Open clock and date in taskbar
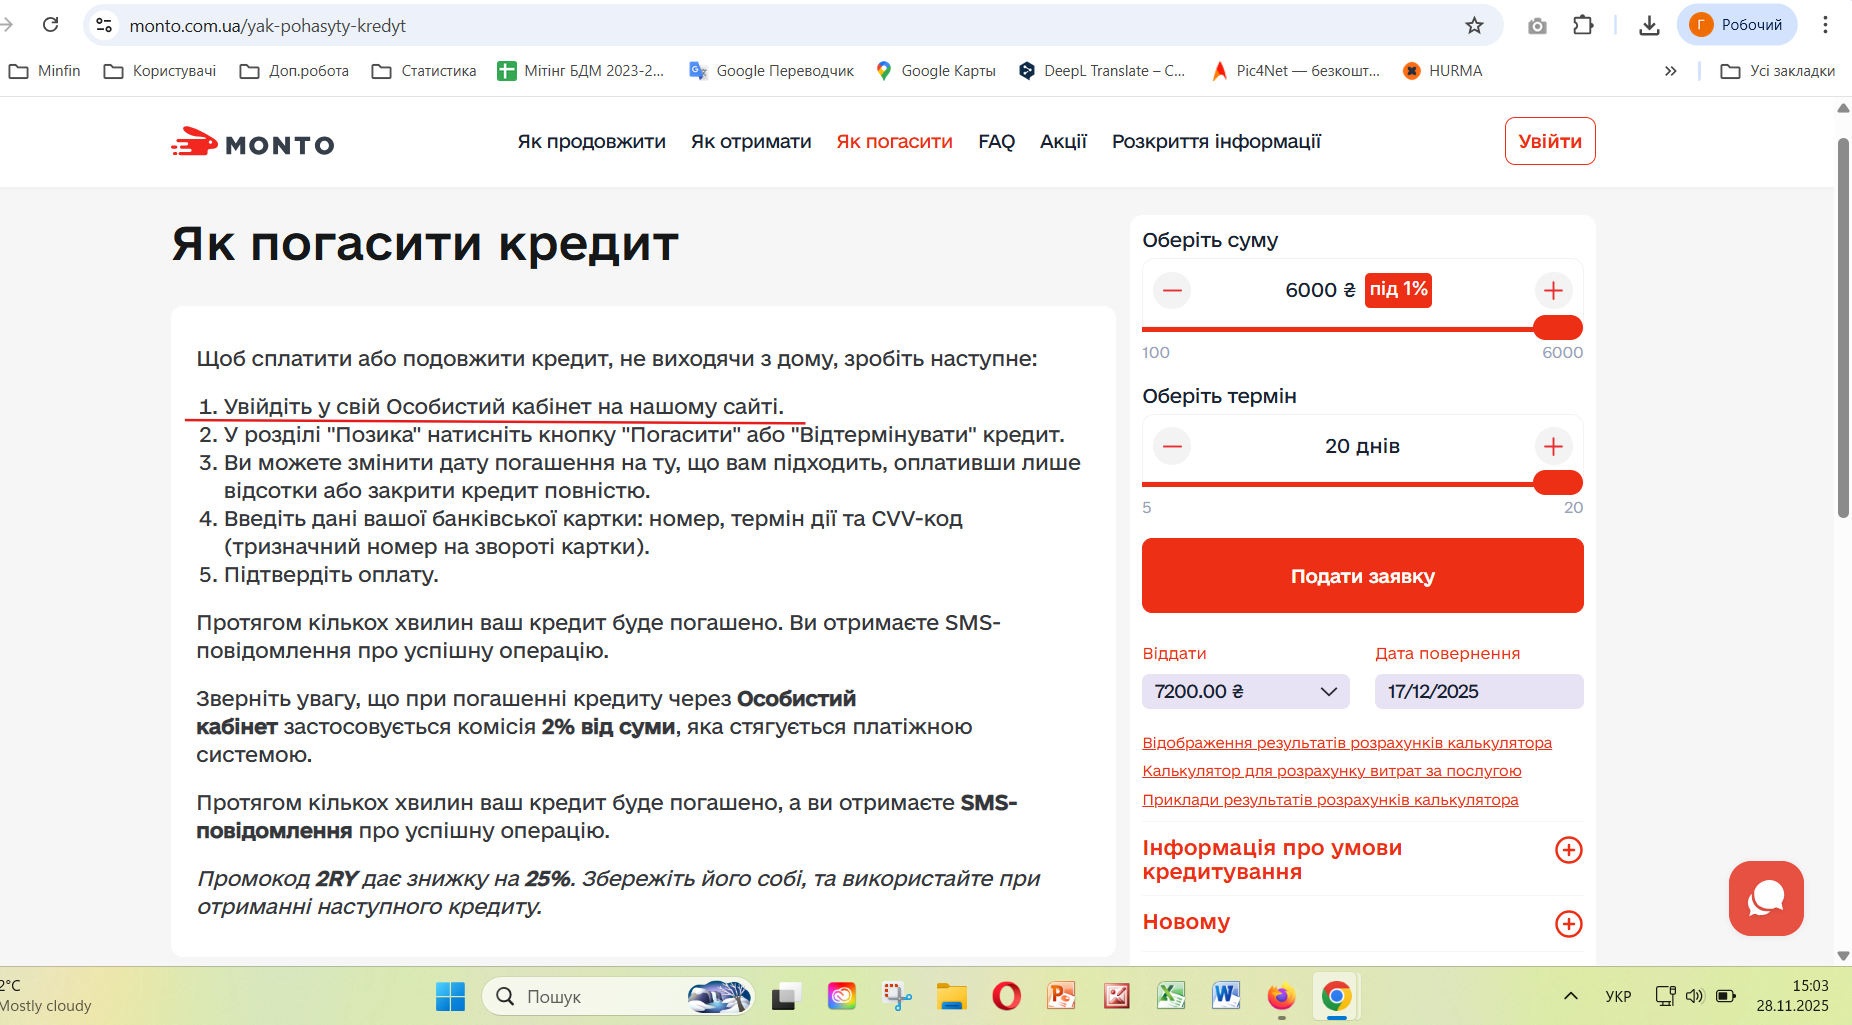This screenshot has height=1025, width=1852. (x=1792, y=996)
